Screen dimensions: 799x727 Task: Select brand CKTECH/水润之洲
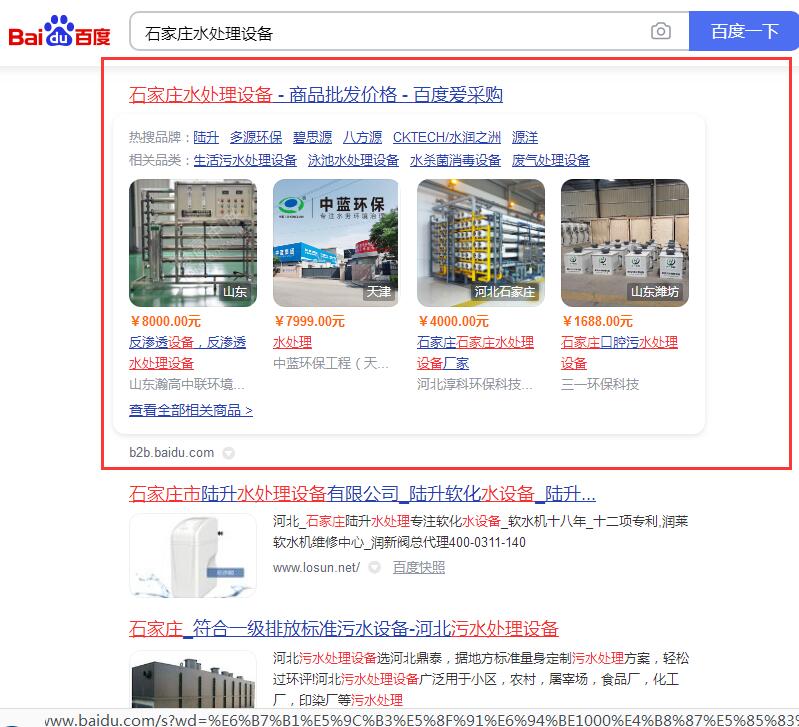[446, 137]
